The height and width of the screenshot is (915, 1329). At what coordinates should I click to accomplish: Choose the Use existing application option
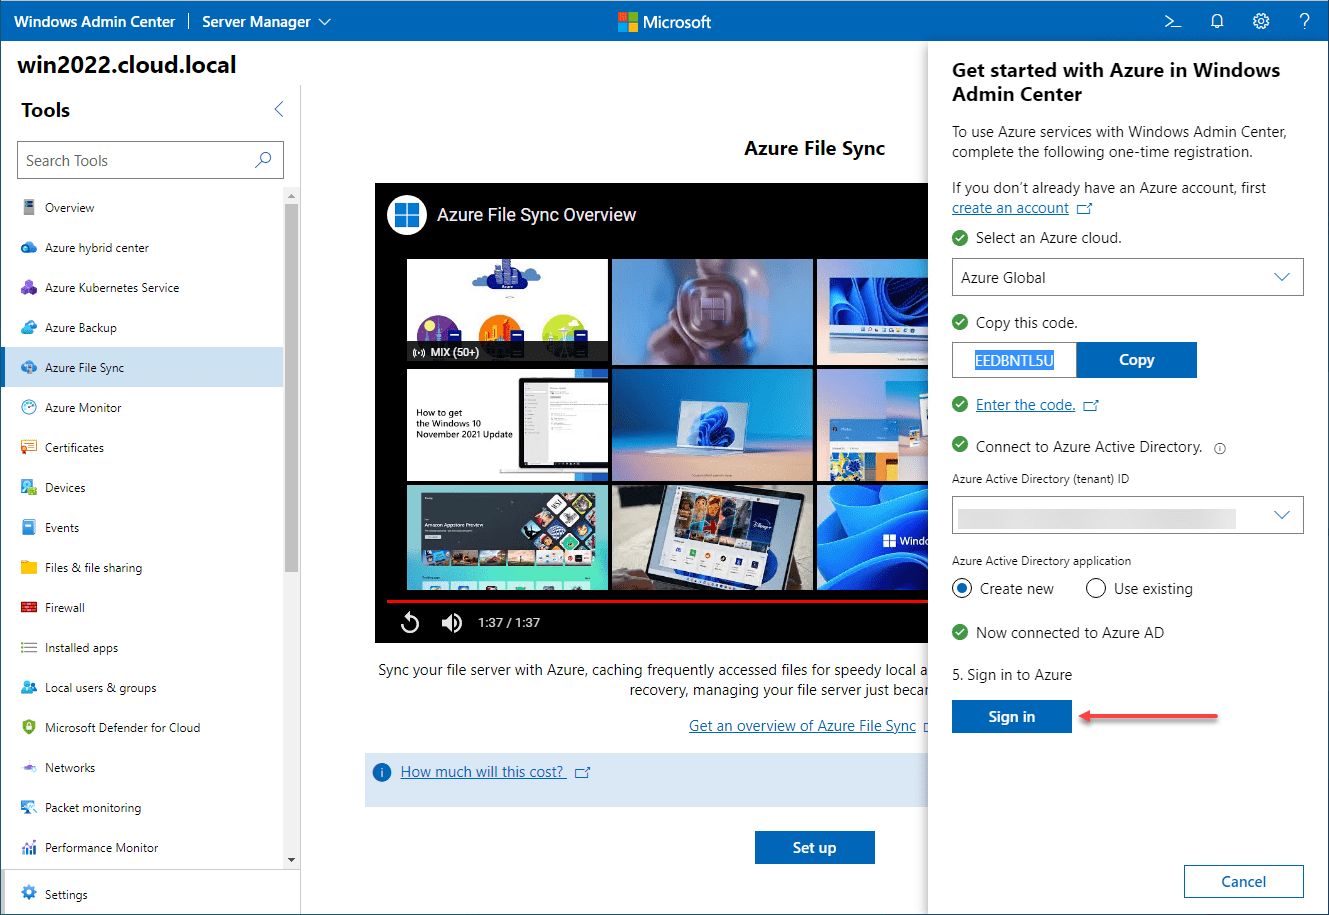tap(1096, 588)
